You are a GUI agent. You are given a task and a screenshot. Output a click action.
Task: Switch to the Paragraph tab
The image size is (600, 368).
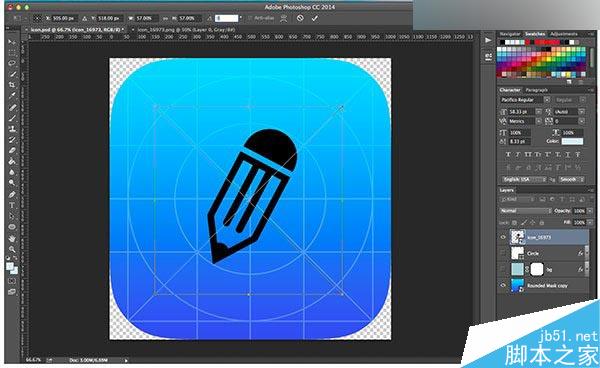pyautogui.click(x=536, y=90)
